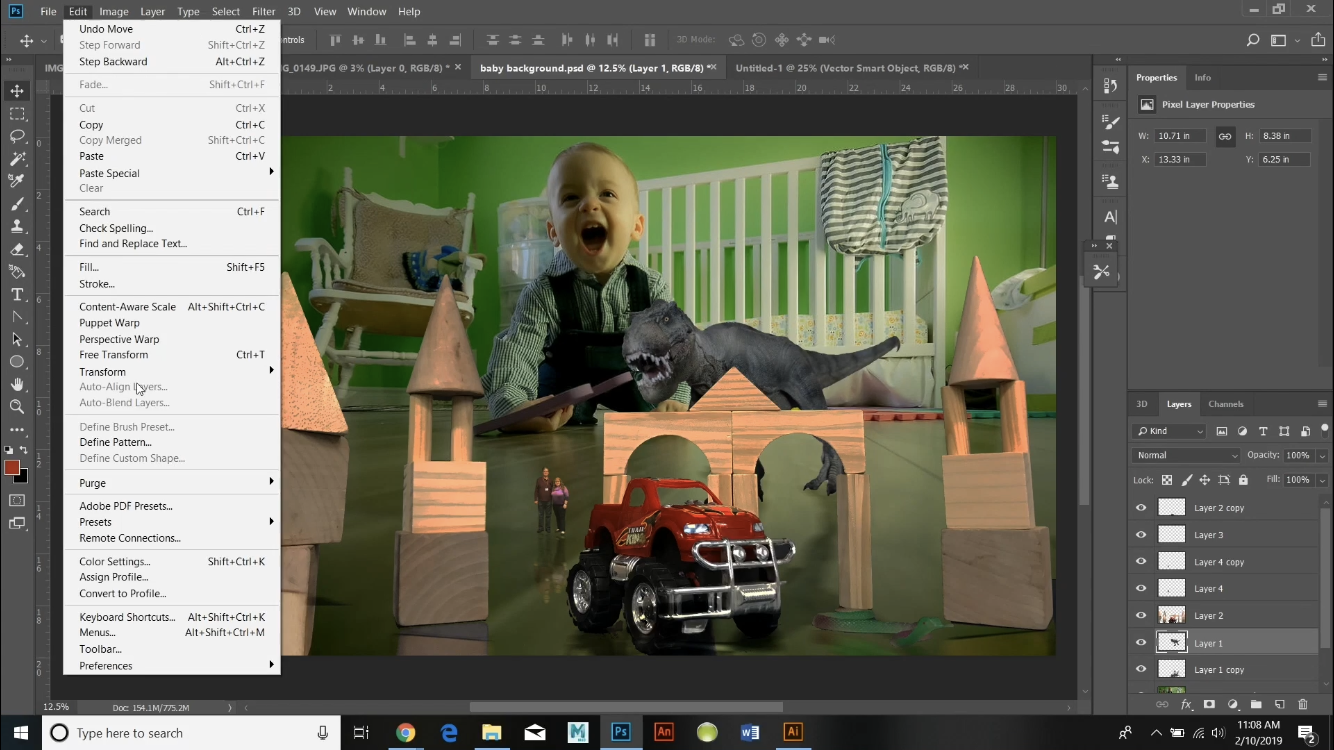Activate the baby background.psd document tab
Viewport: 1334px width, 750px height.
point(597,67)
